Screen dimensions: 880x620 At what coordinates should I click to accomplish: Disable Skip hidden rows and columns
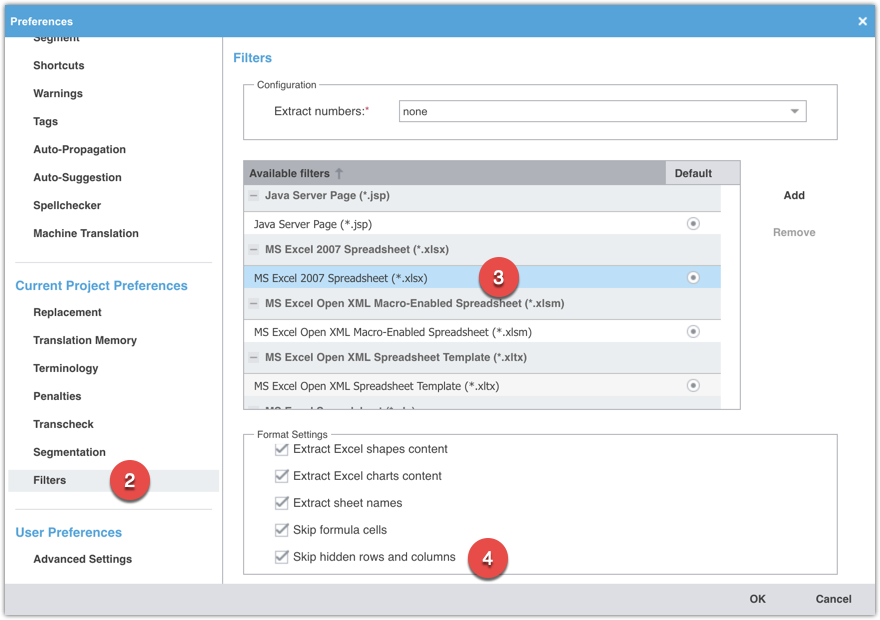coord(281,557)
